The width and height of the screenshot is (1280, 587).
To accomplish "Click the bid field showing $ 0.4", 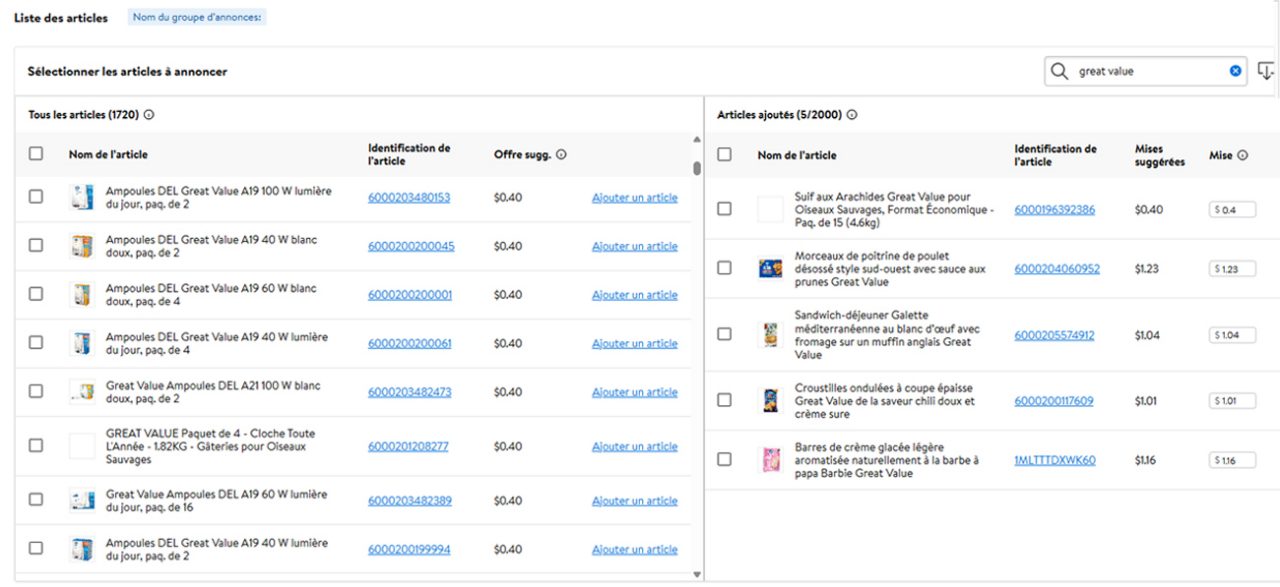I will tap(1232, 210).
